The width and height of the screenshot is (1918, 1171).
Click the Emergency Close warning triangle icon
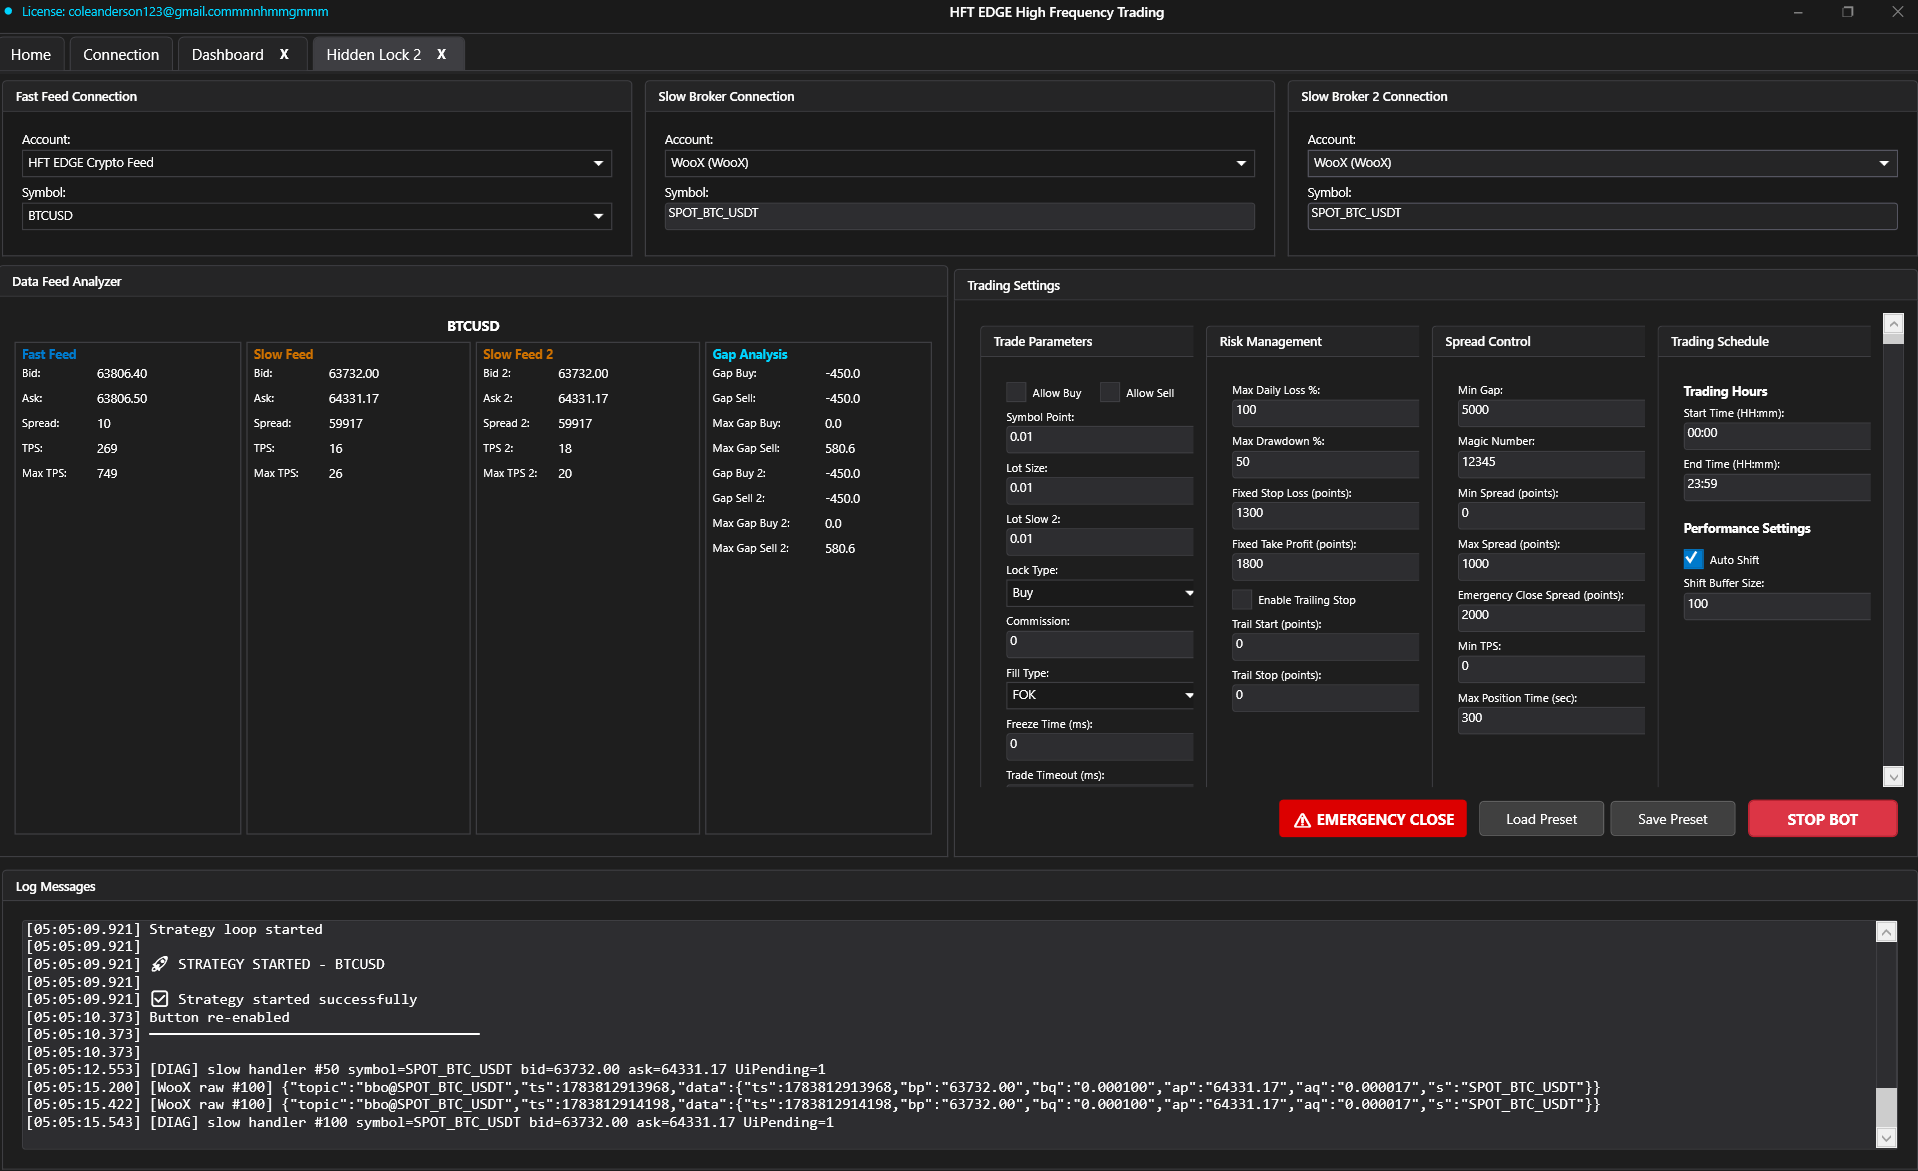pyautogui.click(x=1302, y=820)
